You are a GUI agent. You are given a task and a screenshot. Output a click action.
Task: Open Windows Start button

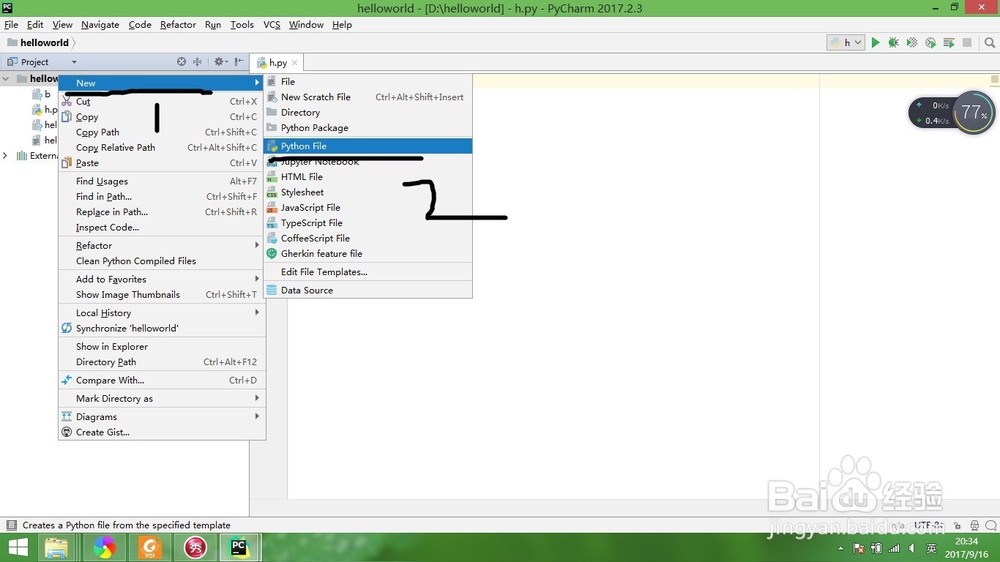point(18,547)
